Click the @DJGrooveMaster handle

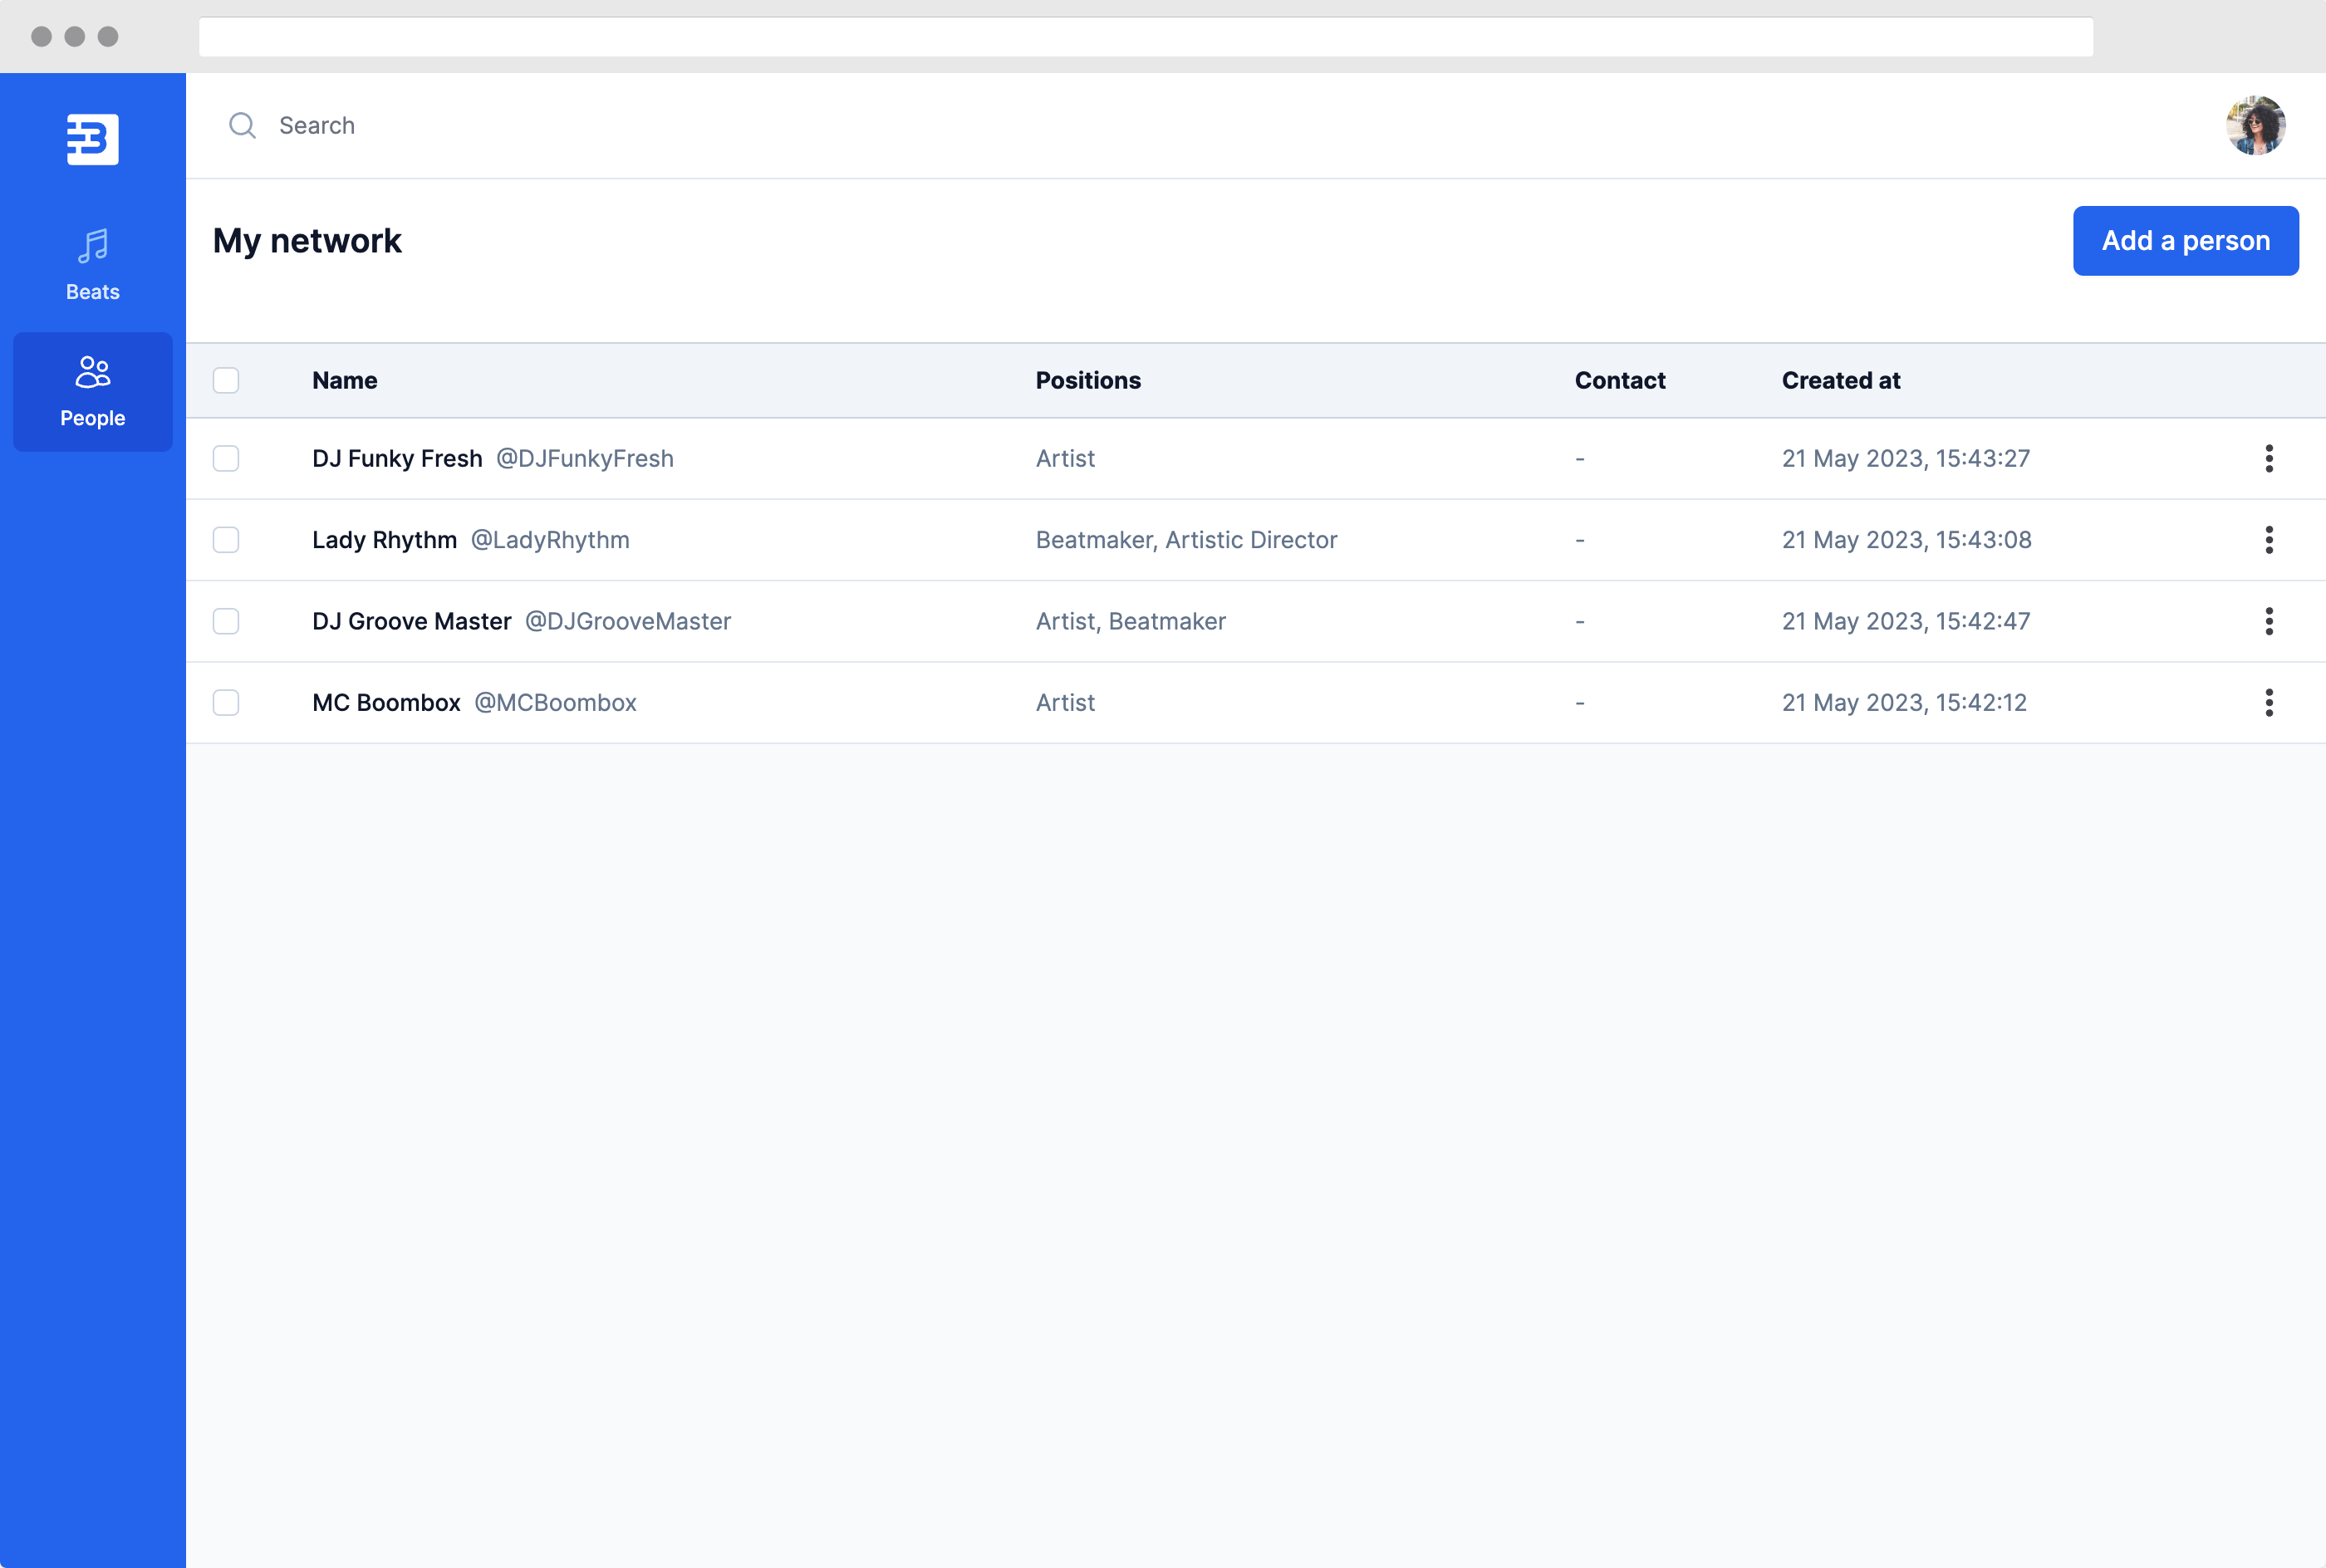pyautogui.click(x=628, y=621)
